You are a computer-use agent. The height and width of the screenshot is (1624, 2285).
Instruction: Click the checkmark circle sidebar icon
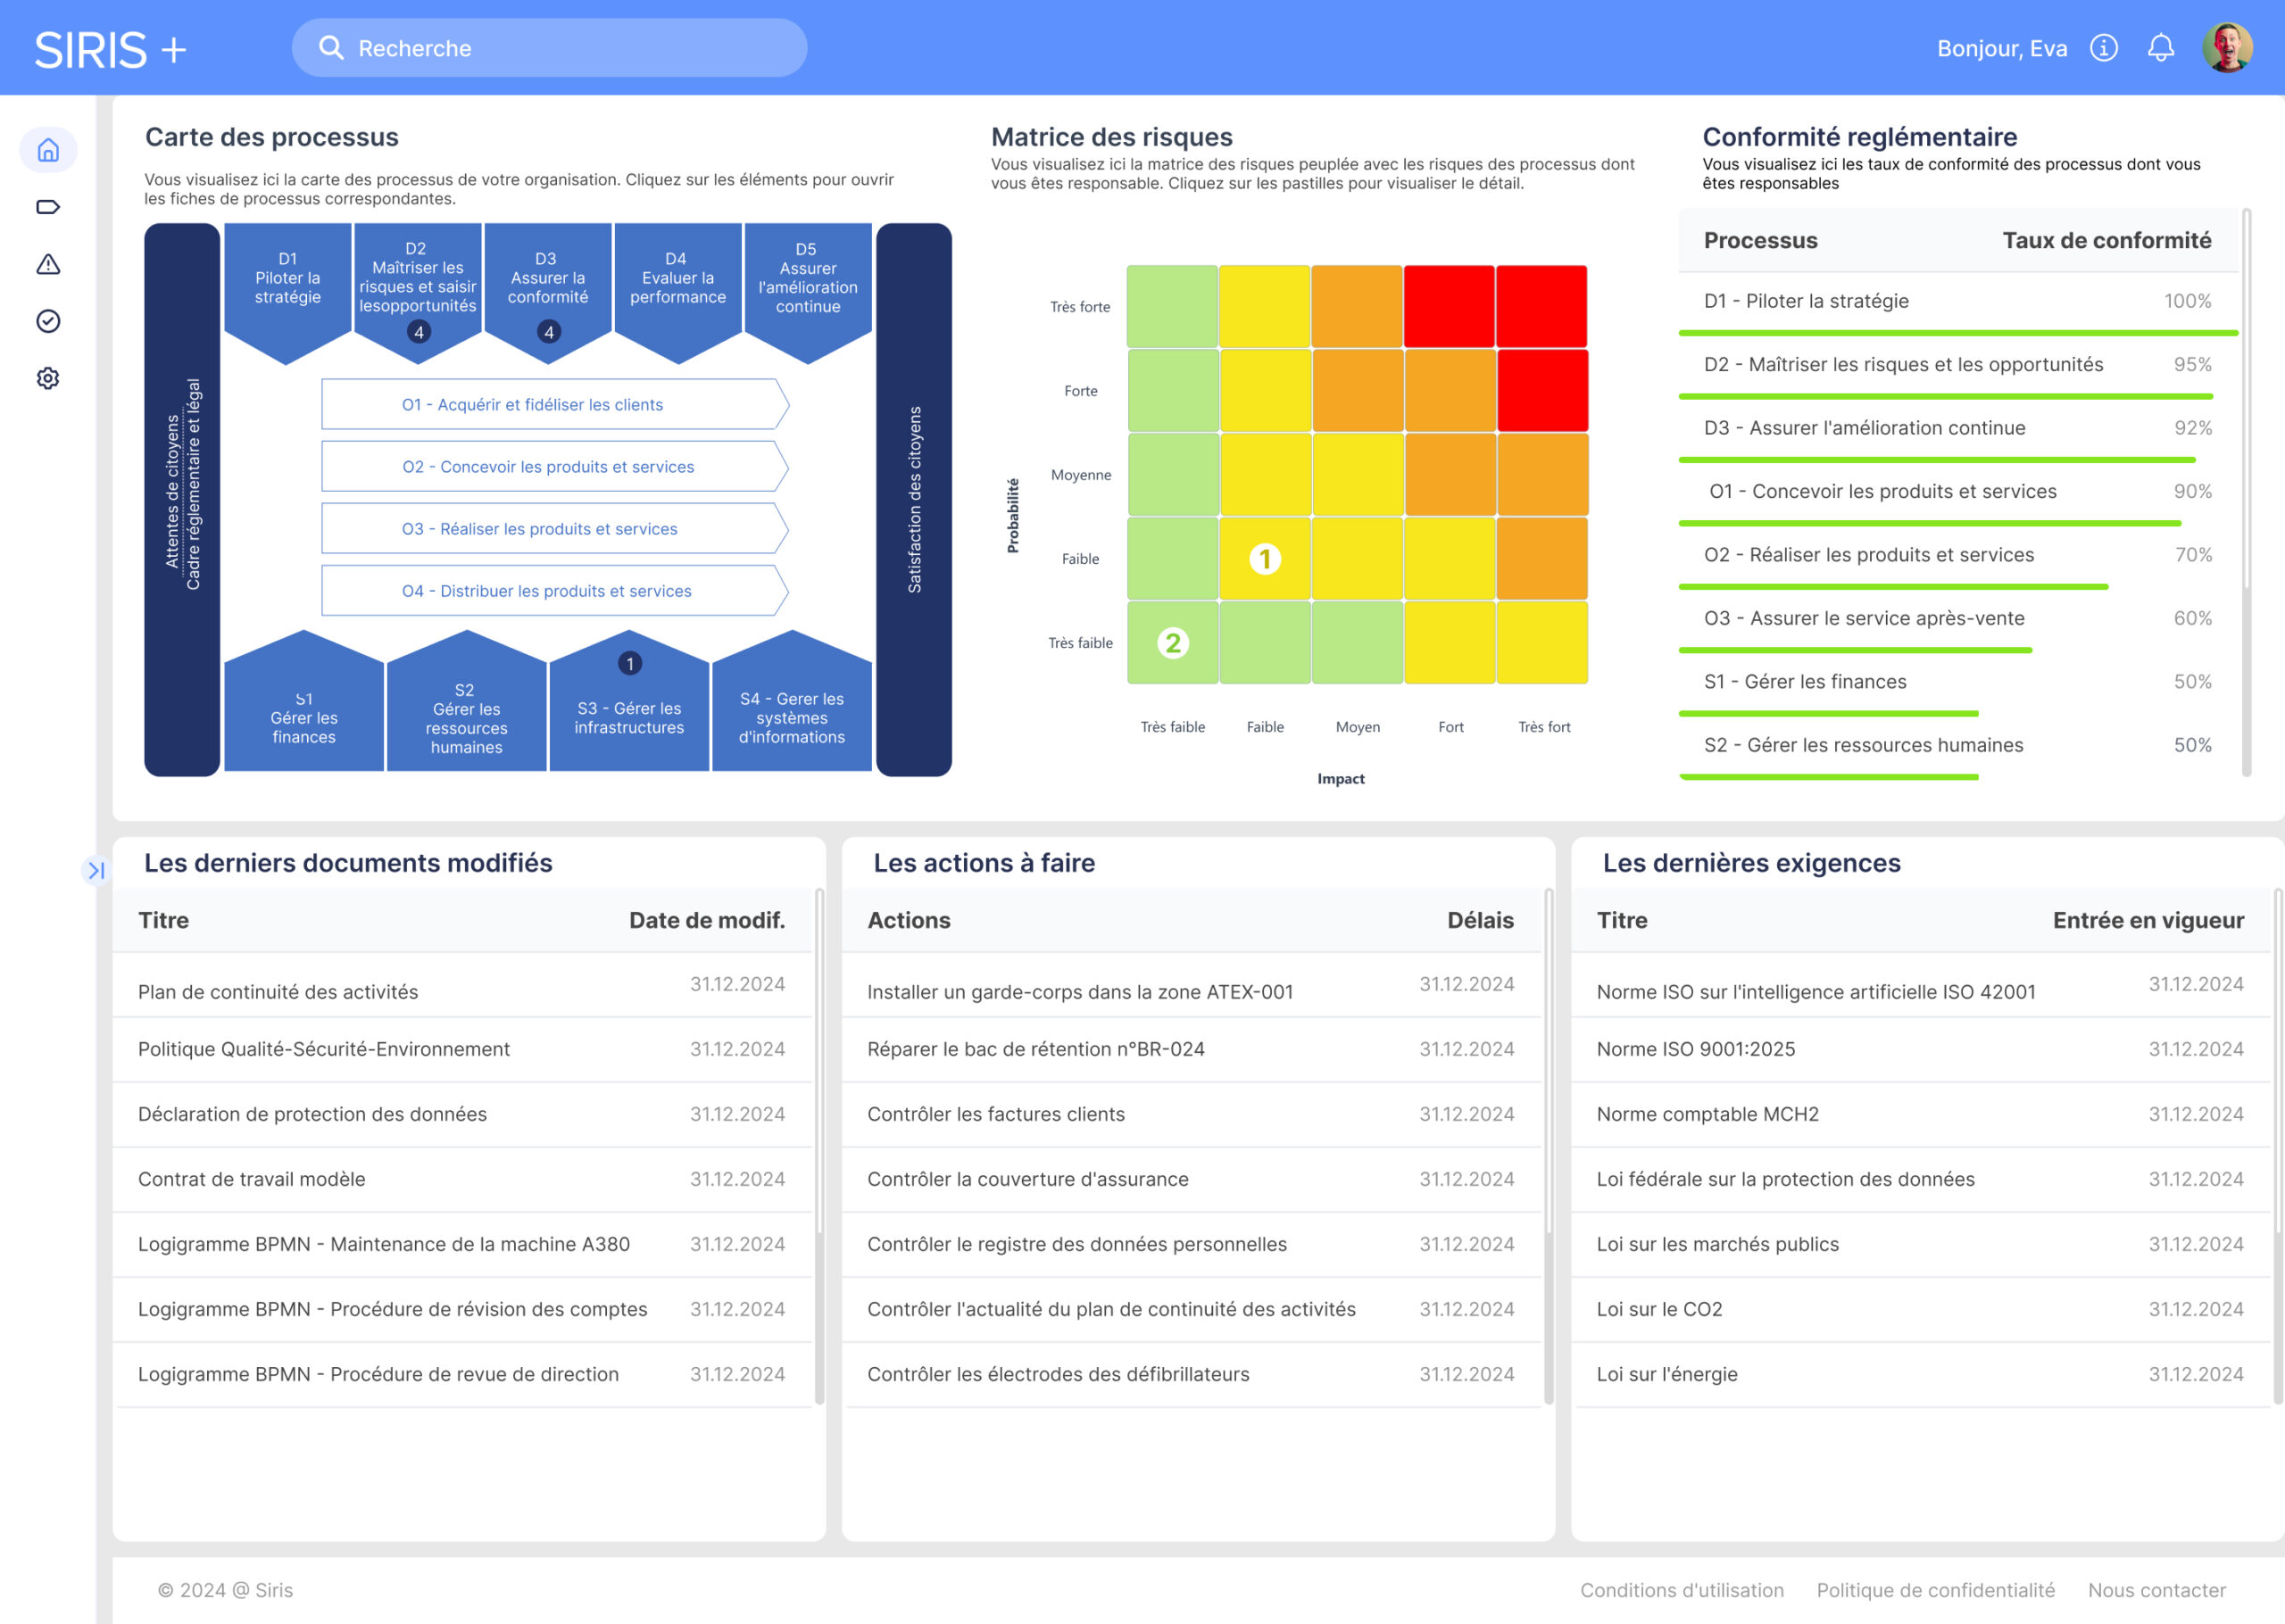(48, 321)
